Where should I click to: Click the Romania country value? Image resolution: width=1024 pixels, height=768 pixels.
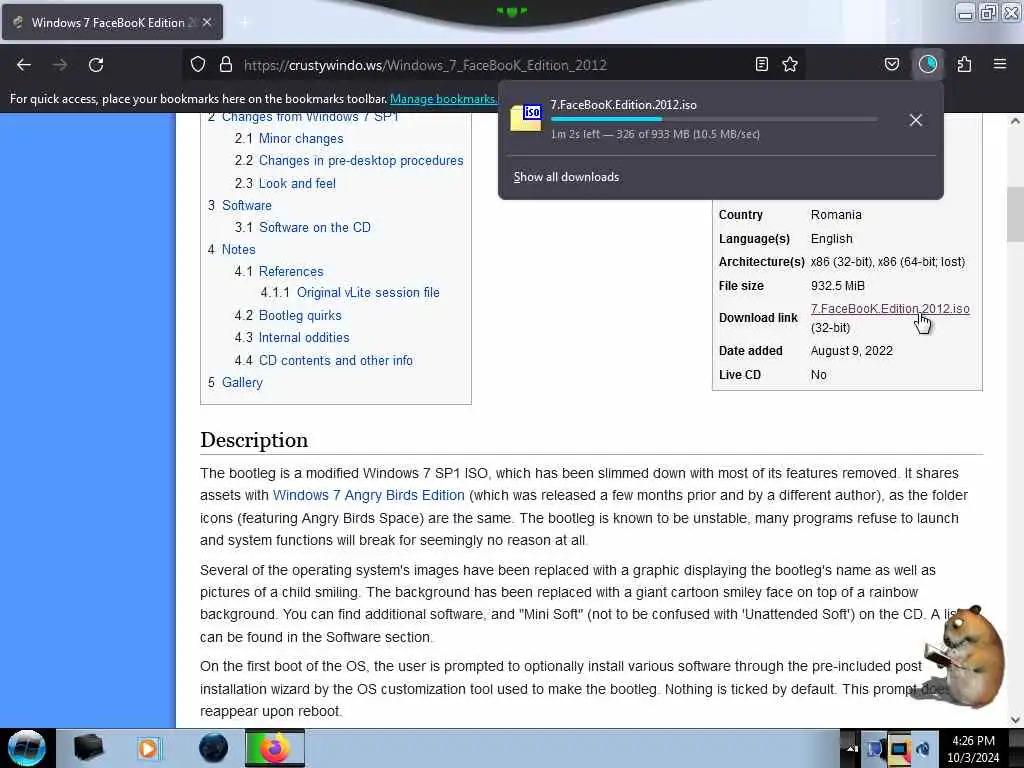[x=836, y=215]
